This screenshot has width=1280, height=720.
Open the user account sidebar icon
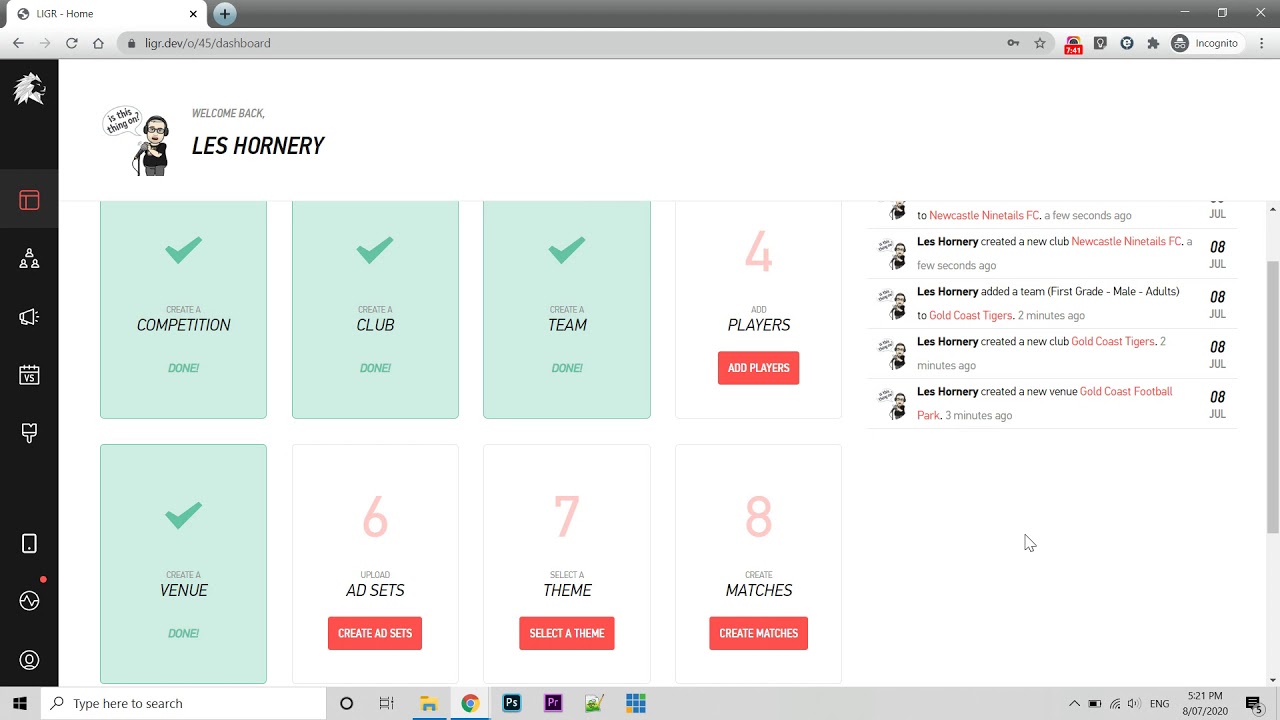tap(29, 660)
